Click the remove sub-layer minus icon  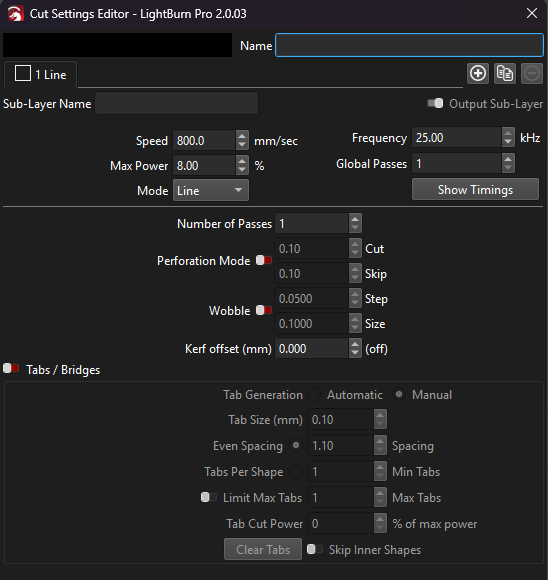(x=532, y=74)
